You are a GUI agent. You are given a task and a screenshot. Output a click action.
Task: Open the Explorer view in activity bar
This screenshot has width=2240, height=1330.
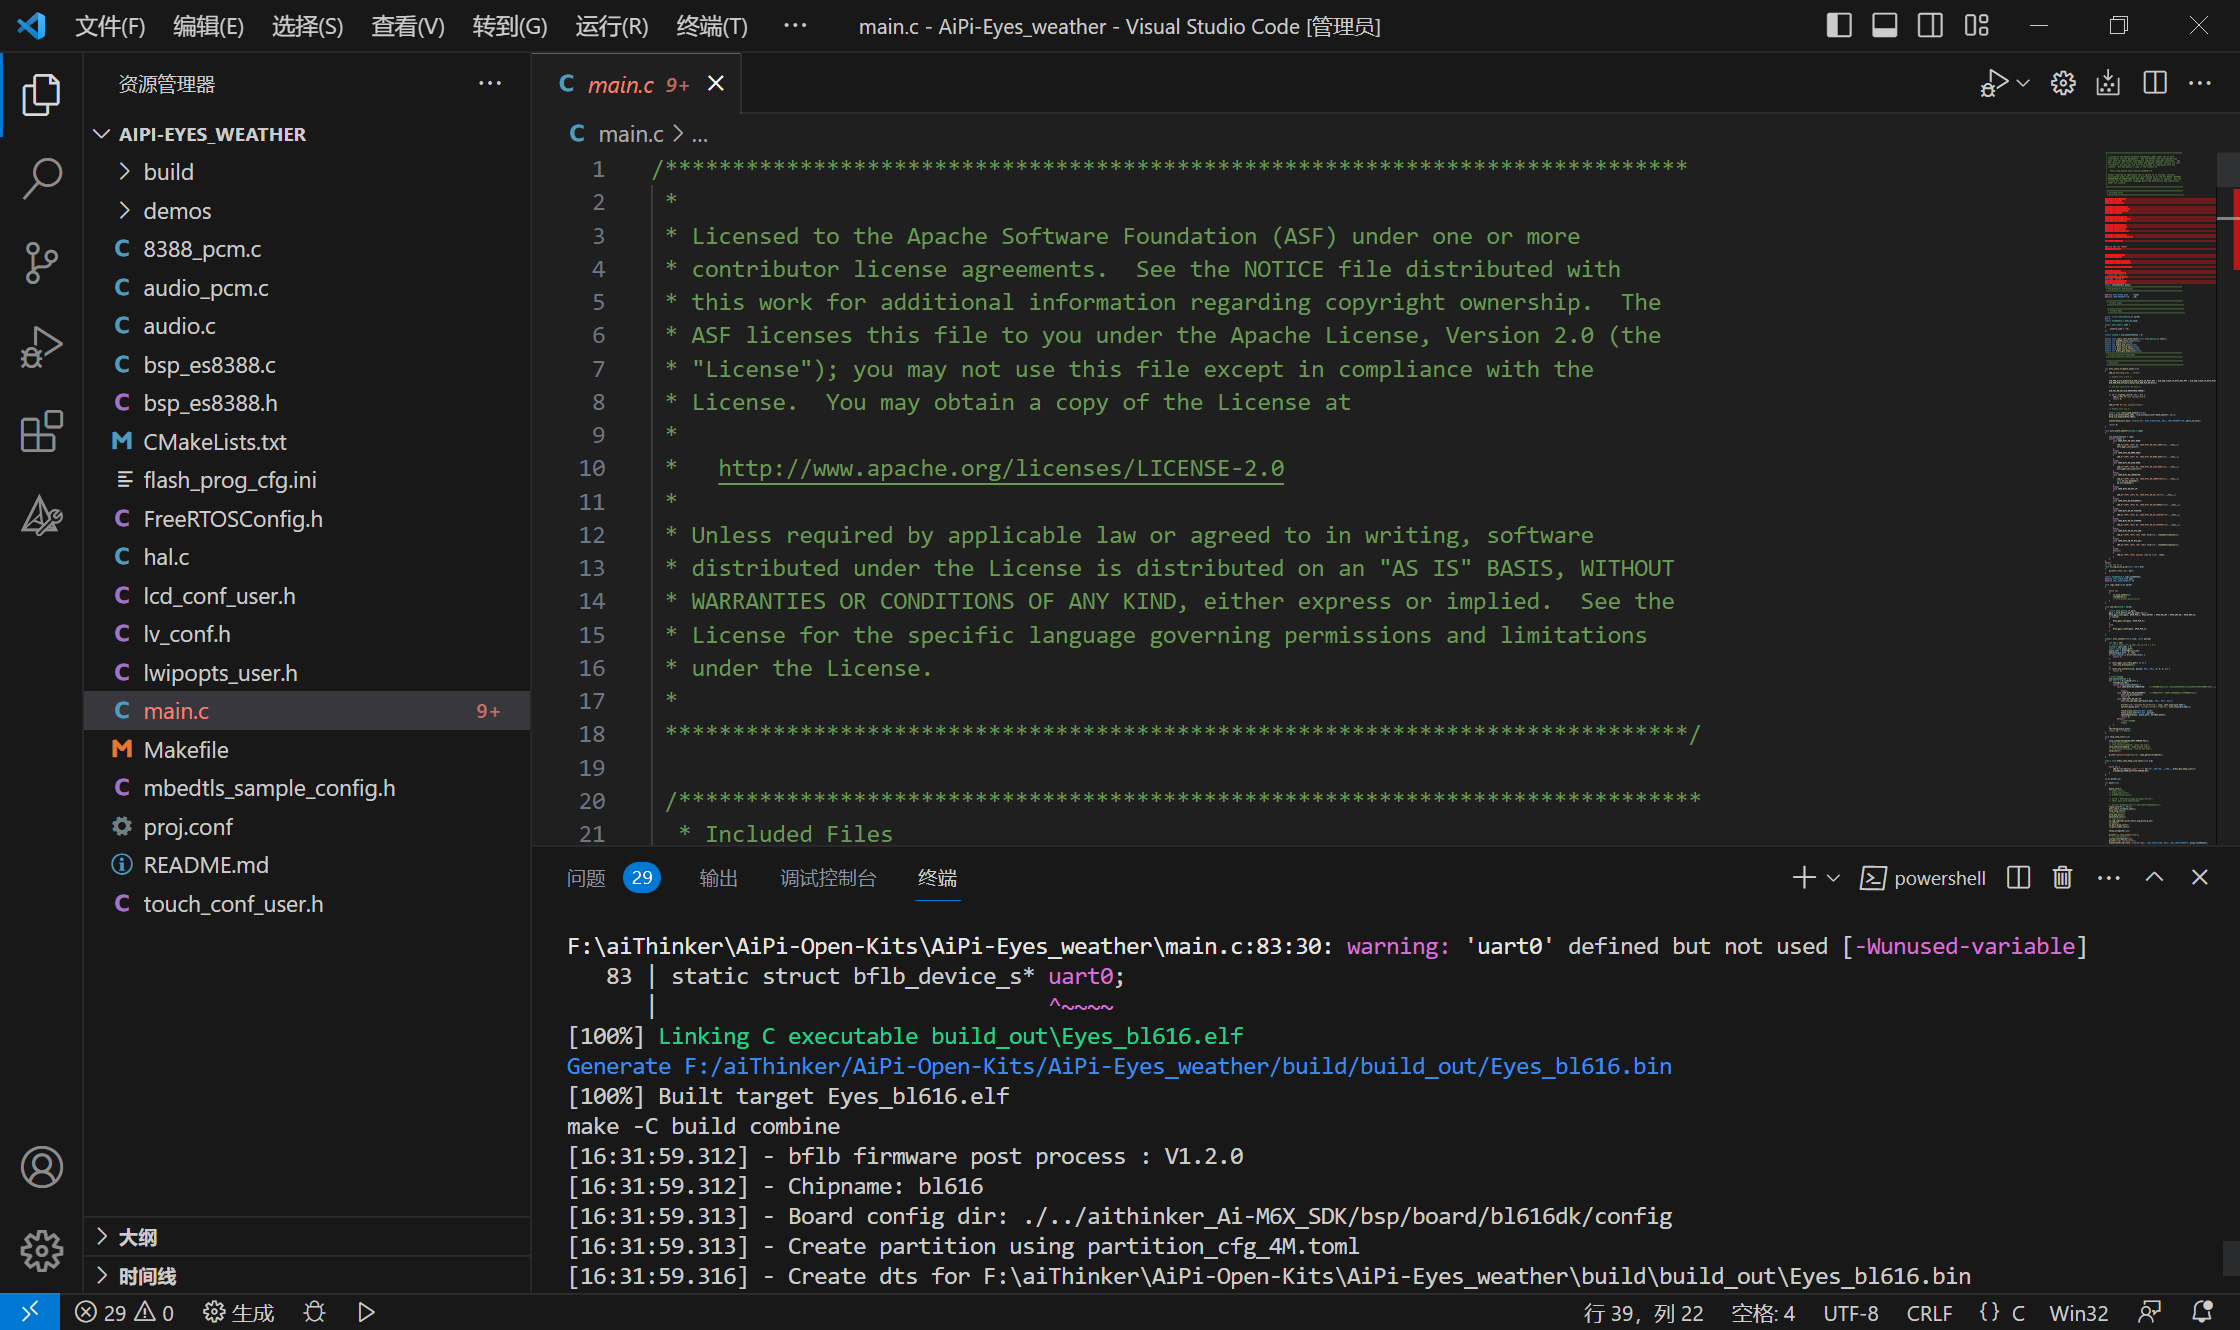tap(41, 95)
